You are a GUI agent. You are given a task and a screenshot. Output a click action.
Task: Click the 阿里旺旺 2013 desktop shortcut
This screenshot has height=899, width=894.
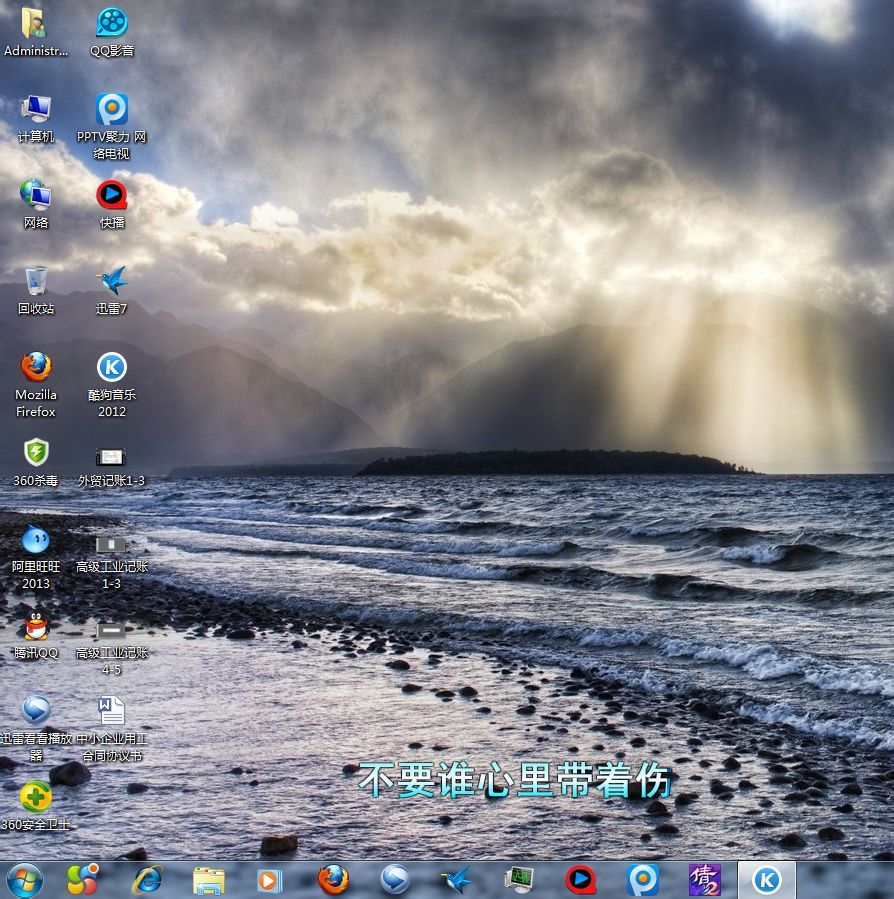tap(36, 556)
